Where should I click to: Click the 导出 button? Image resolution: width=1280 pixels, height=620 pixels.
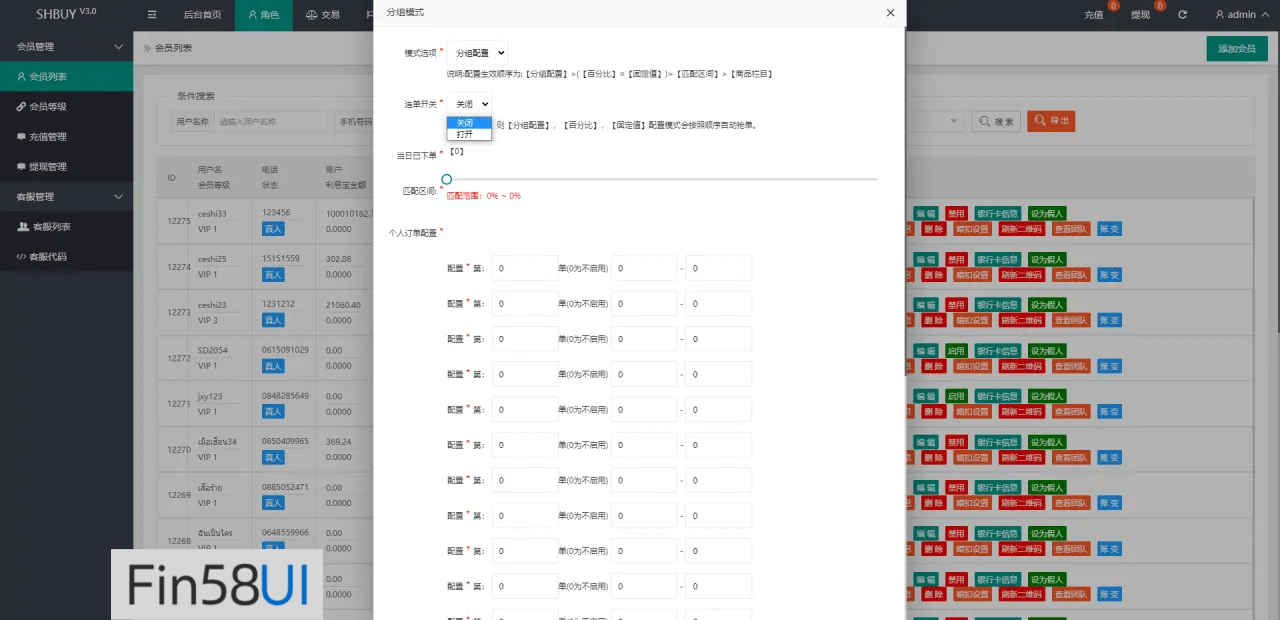(1051, 120)
